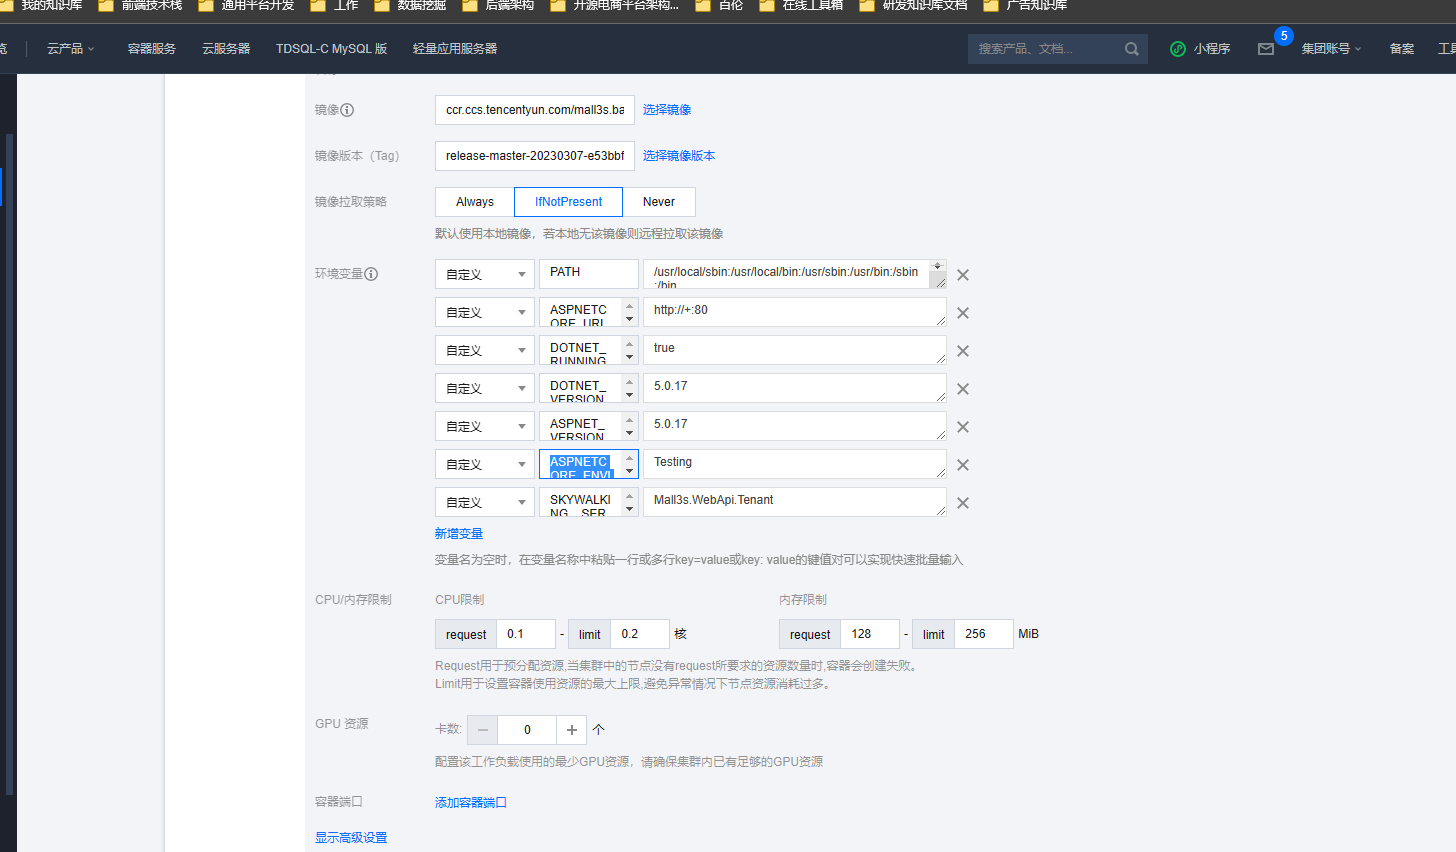Click the CPU limit field showing 0.2

[x=640, y=634]
